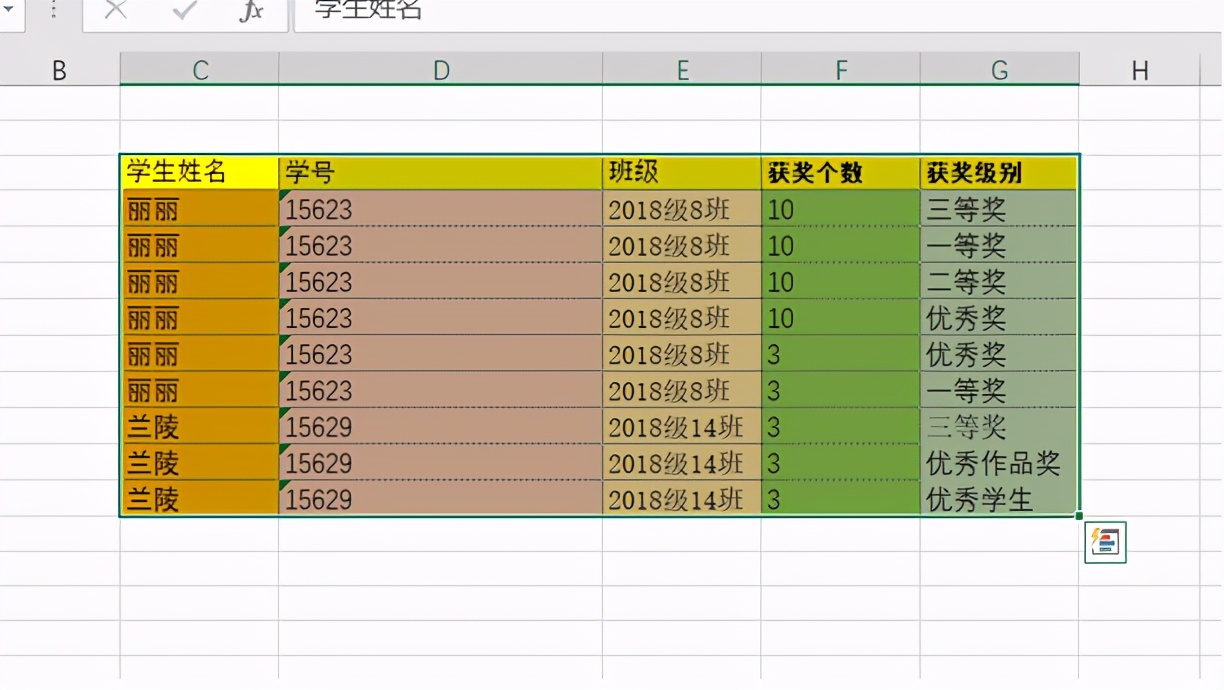Open the Insert Function fx dialog

click(x=251, y=10)
